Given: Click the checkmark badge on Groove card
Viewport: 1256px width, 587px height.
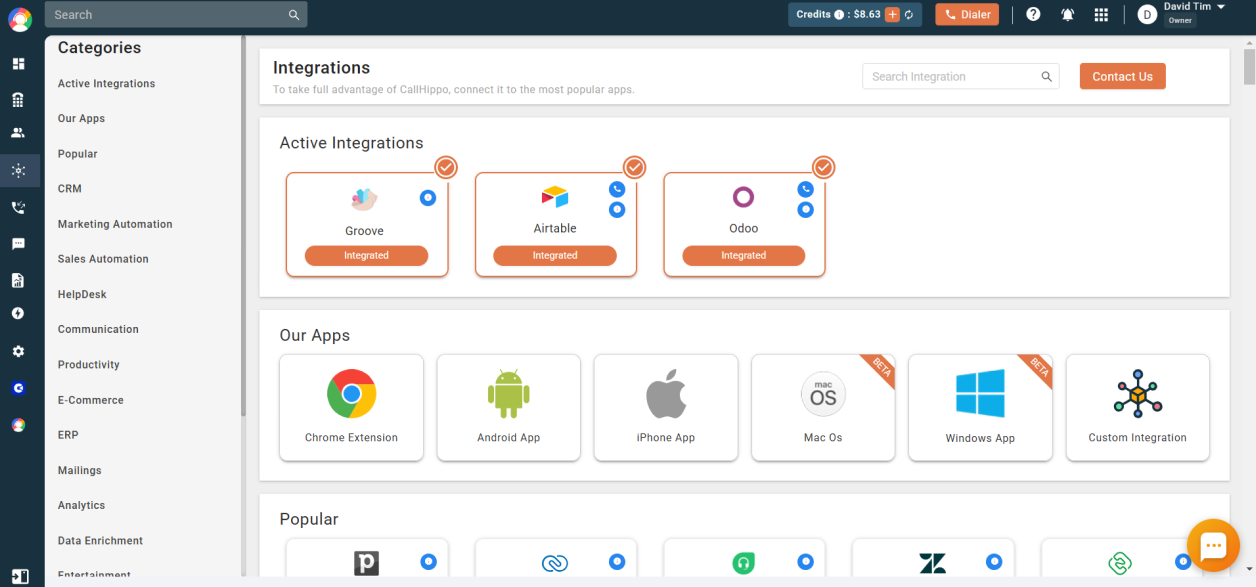Looking at the screenshot, I should click(446, 167).
